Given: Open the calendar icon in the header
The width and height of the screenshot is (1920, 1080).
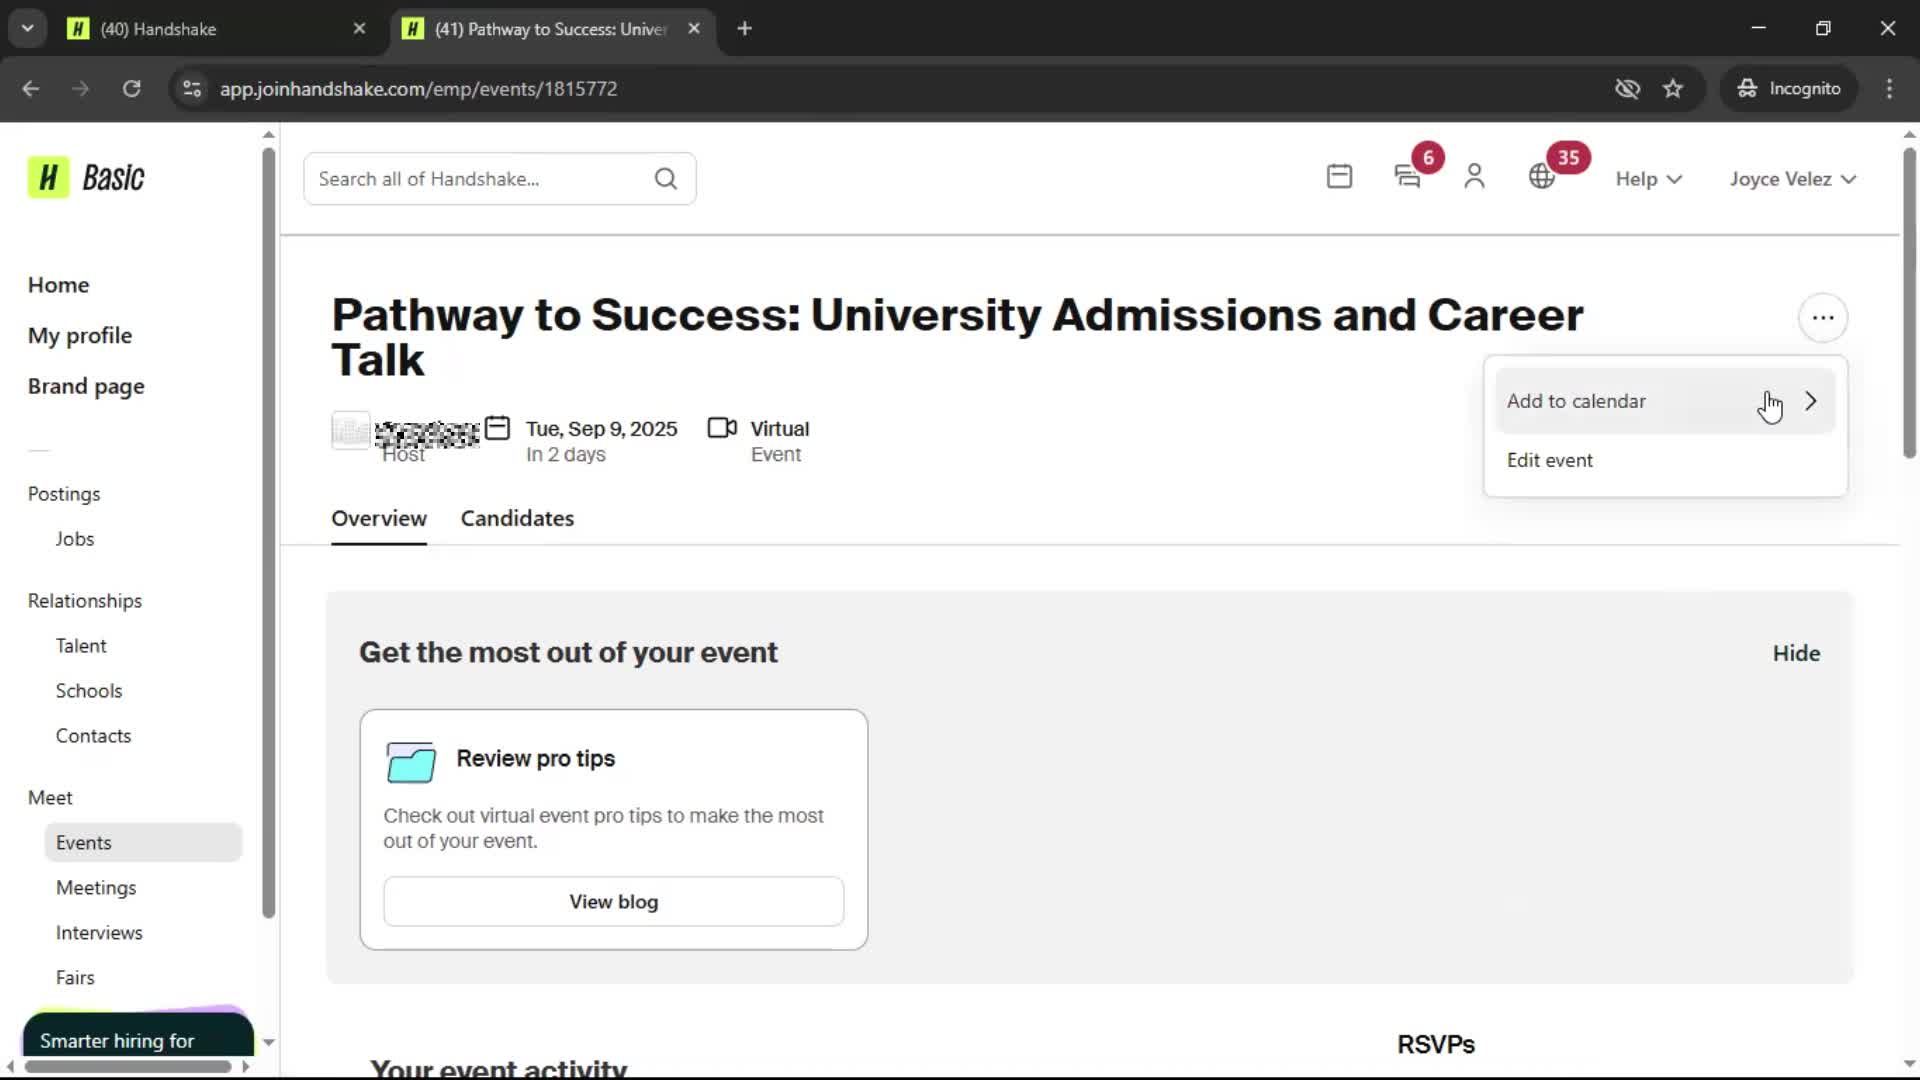Looking at the screenshot, I should pos(1339,177).
